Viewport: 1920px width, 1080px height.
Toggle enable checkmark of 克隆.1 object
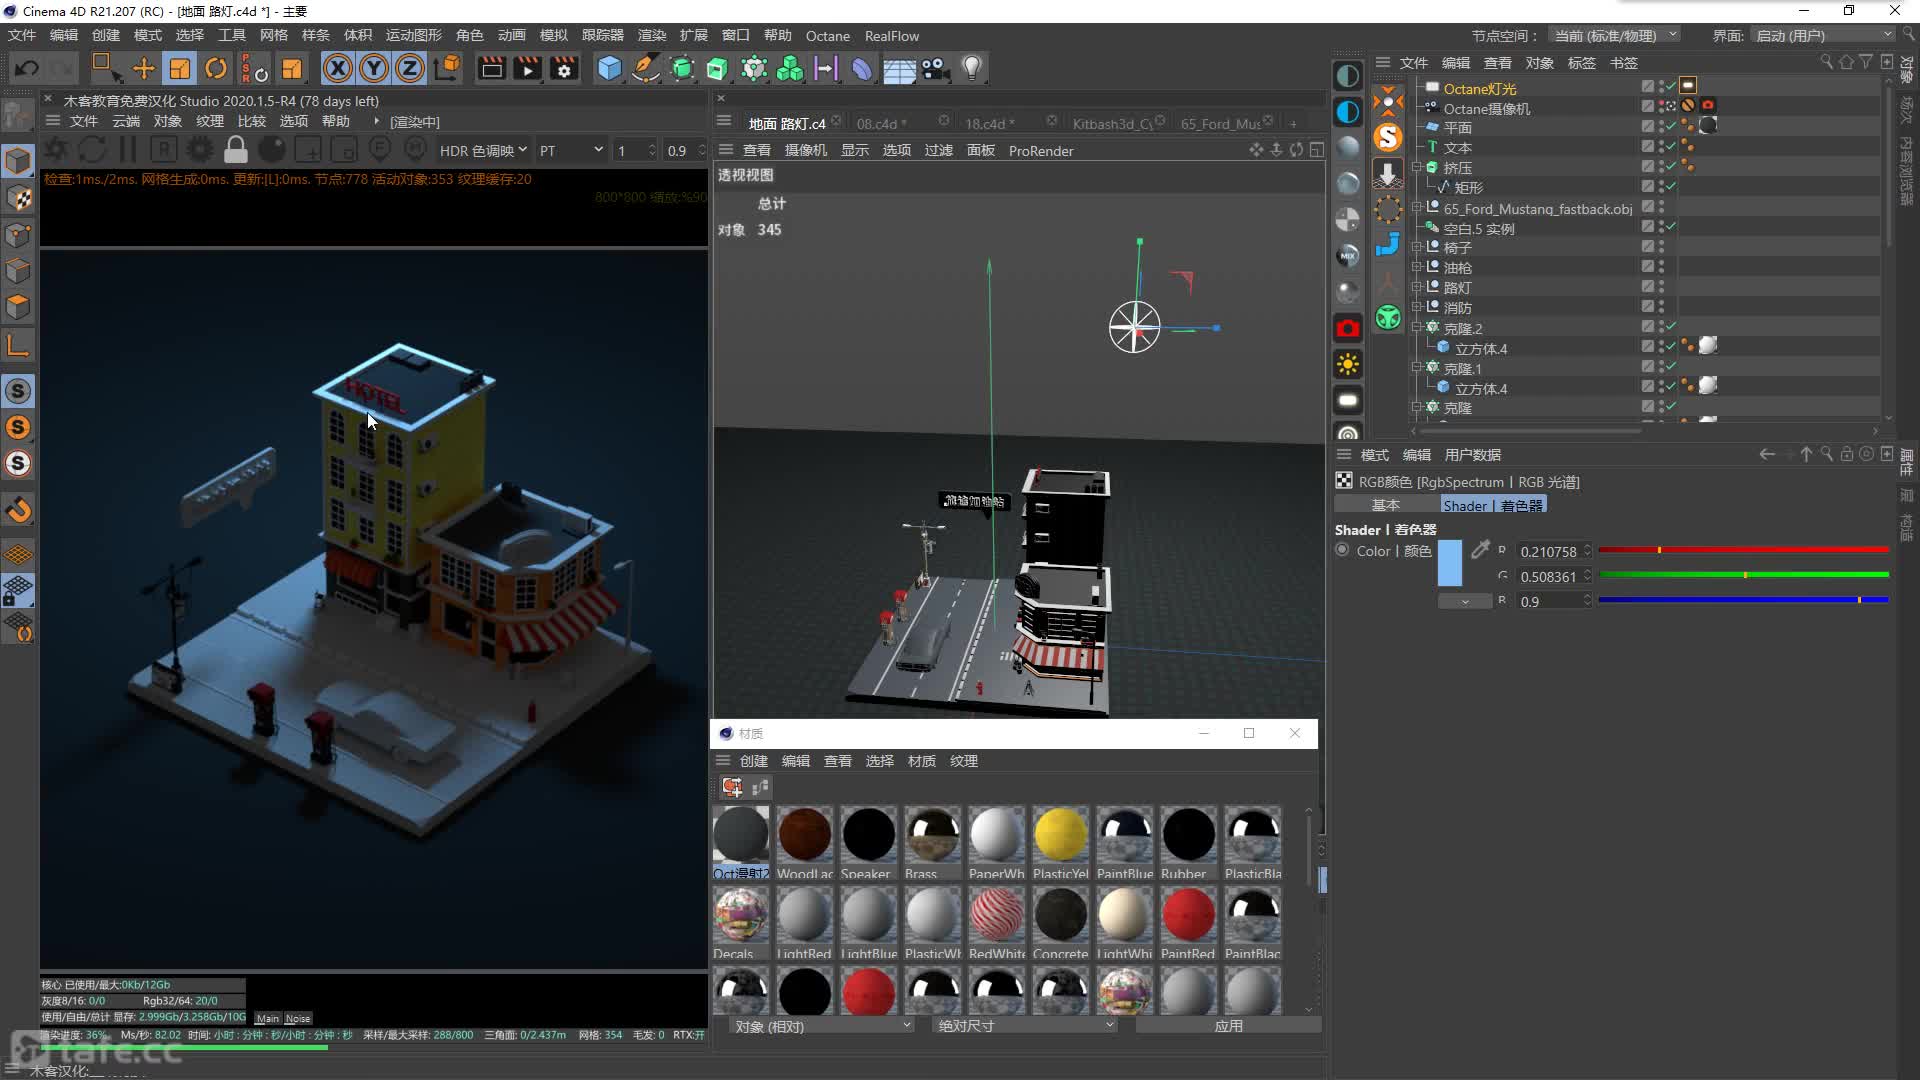pos(1670,366)
